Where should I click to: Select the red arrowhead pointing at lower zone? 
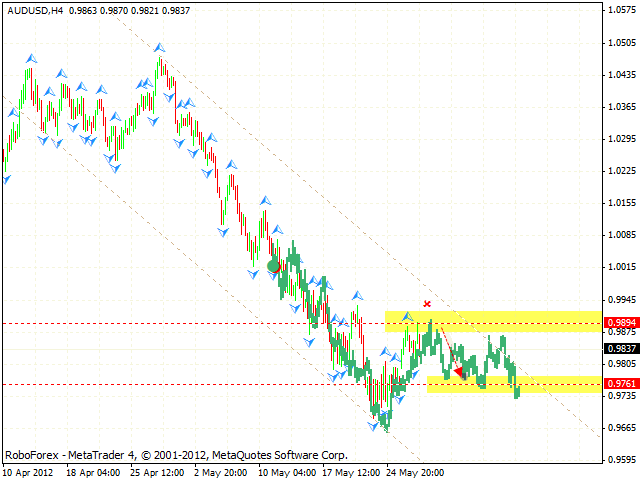click(x=458, y=372)
